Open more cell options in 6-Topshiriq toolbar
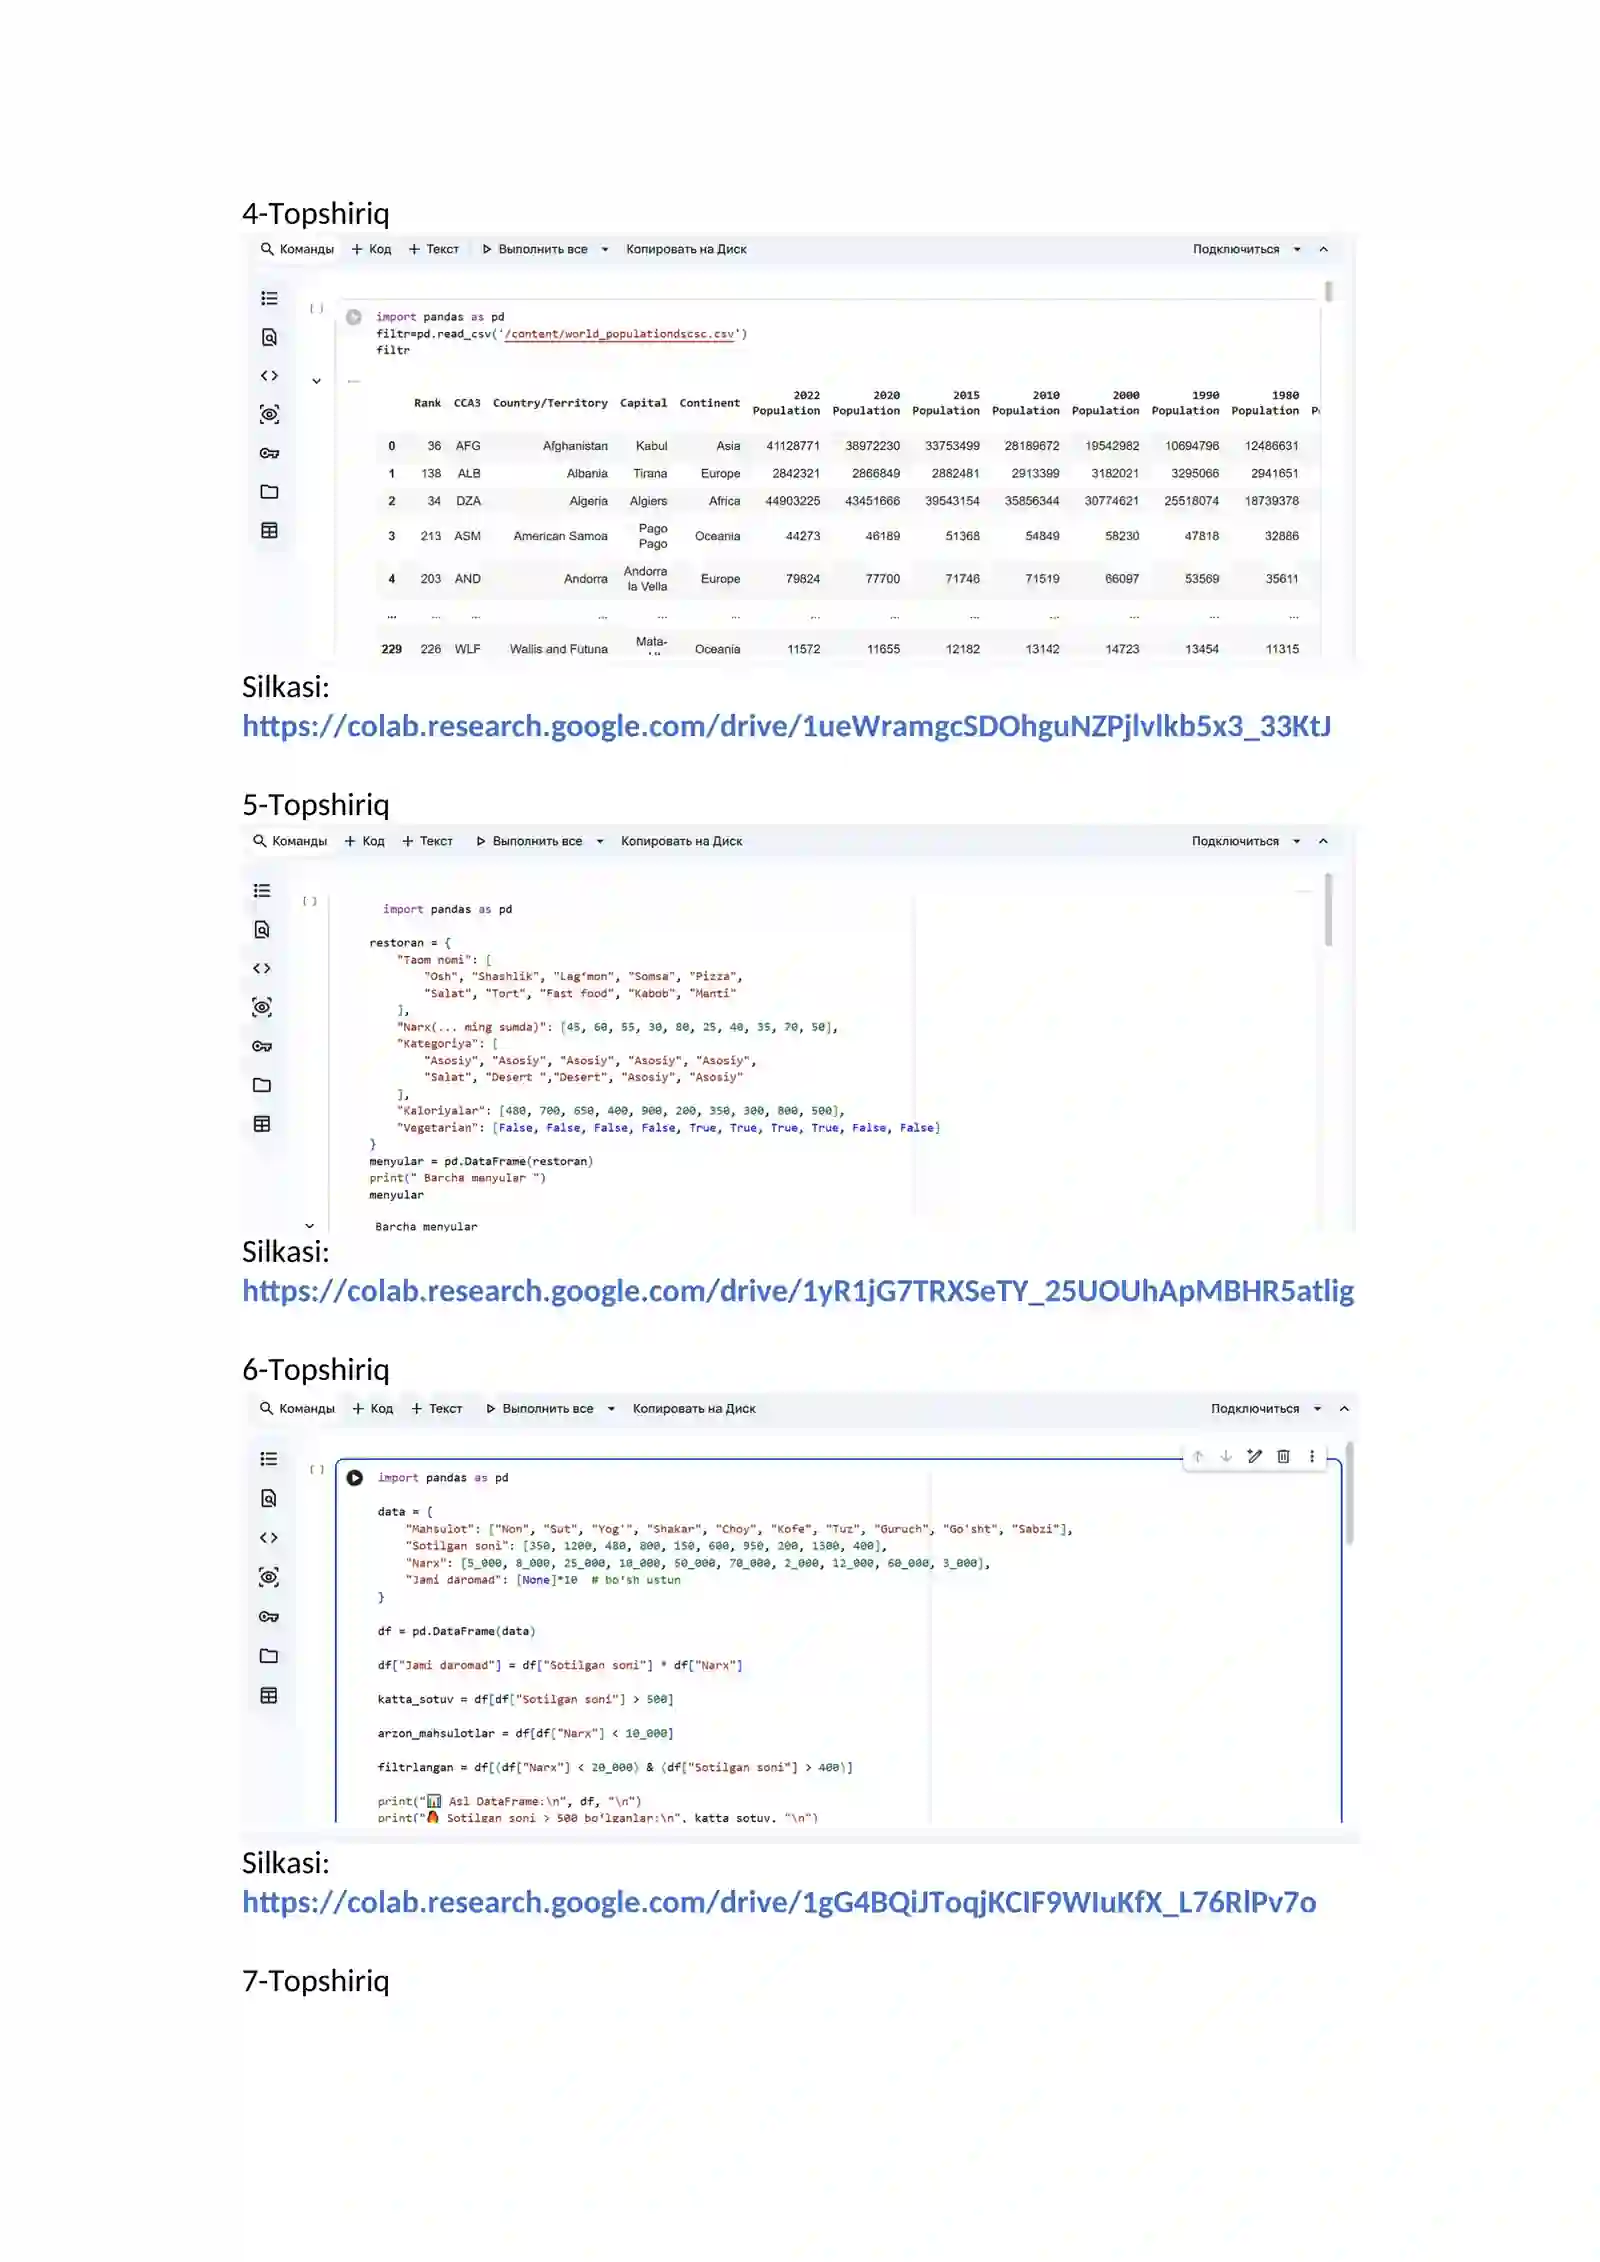 (1312, 1456)
